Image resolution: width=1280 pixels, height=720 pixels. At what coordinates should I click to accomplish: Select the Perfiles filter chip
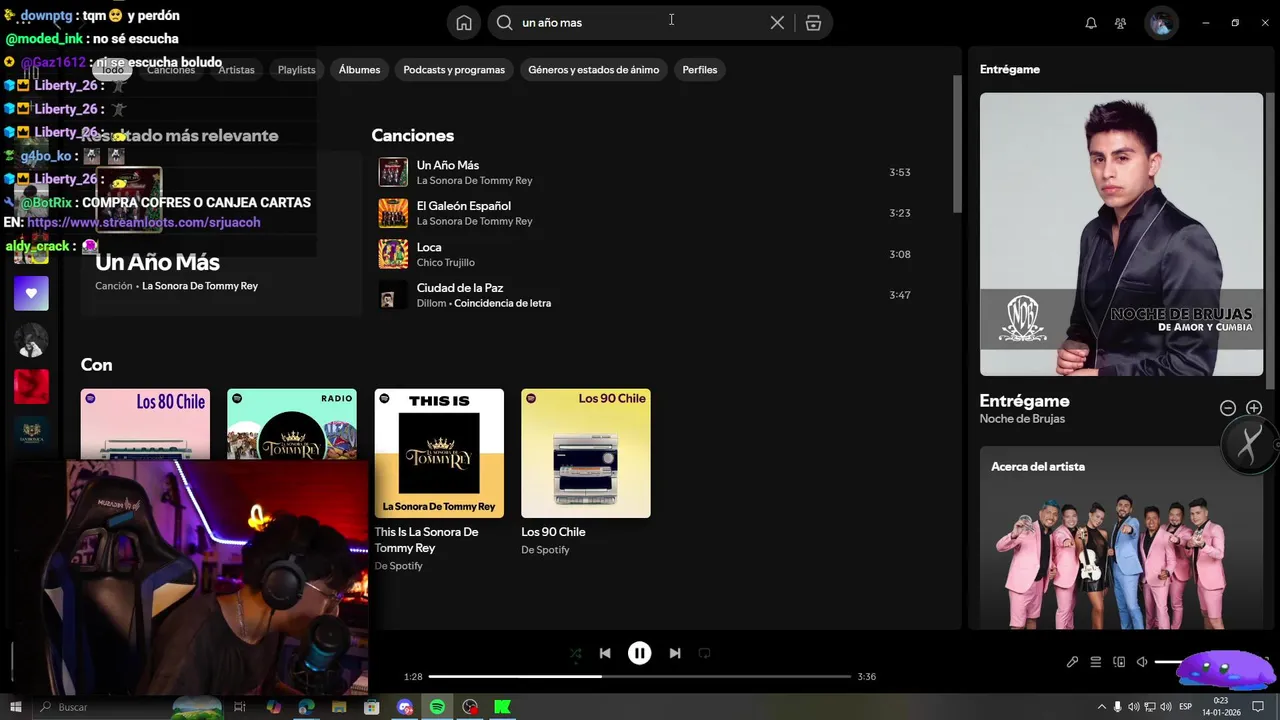tap(700, 70)
